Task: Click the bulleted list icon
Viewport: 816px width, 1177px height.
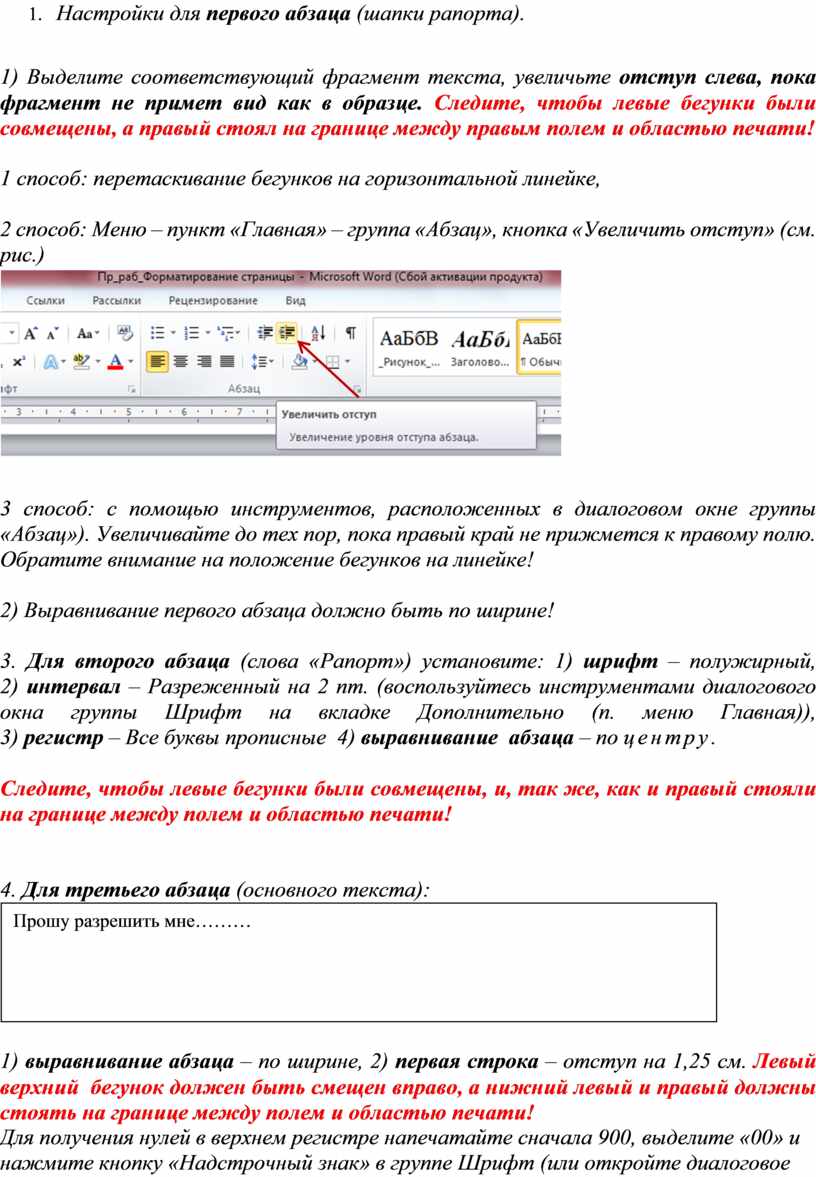Action: pos(157,332)
